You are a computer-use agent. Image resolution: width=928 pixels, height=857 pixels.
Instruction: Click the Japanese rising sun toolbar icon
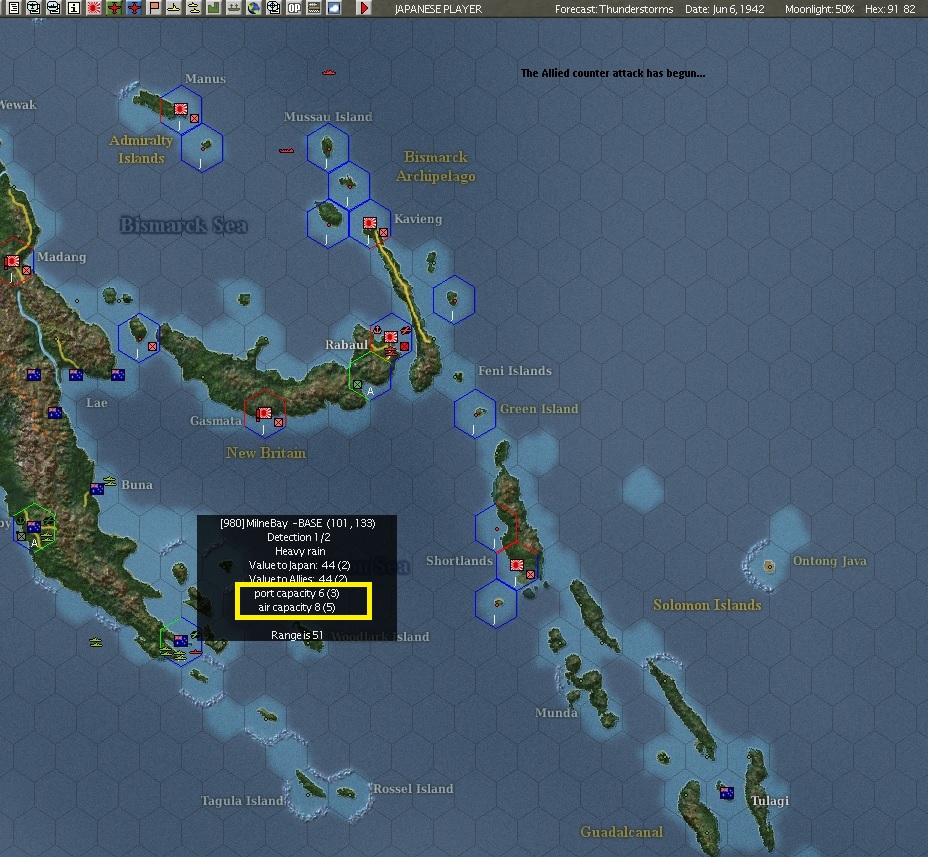(94, 8)
